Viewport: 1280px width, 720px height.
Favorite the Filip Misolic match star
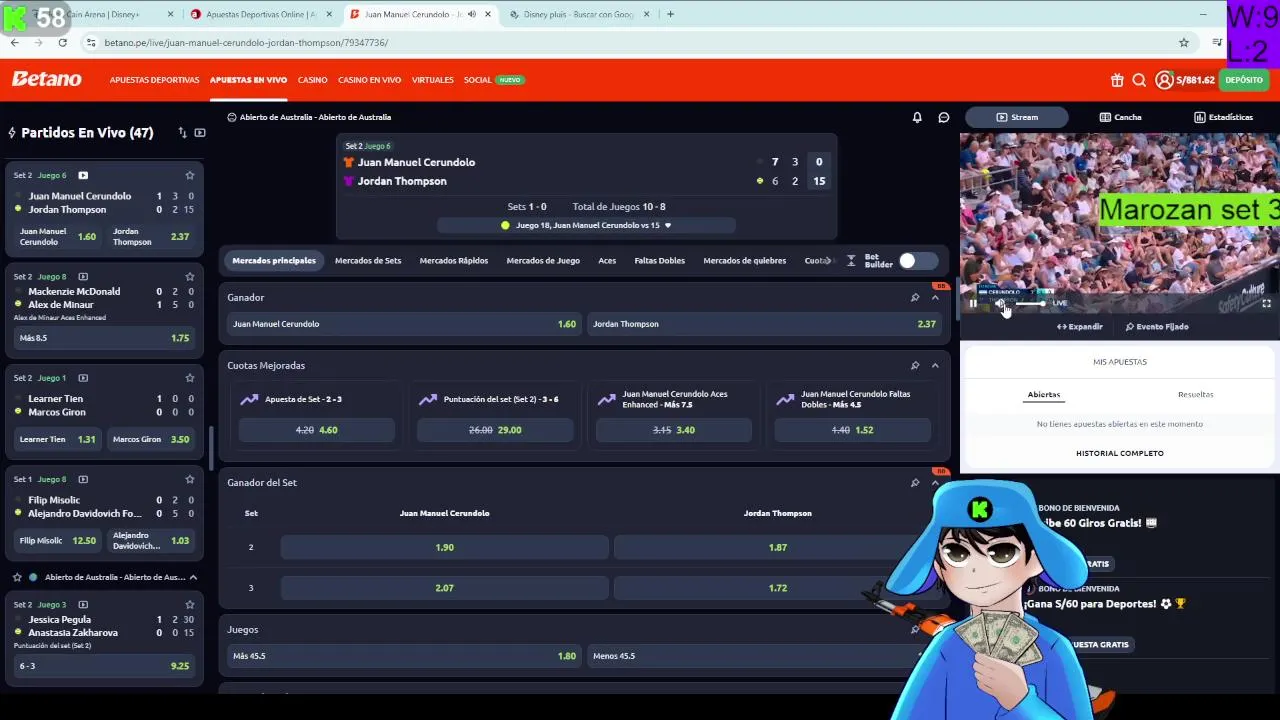[x=189, y=478]
